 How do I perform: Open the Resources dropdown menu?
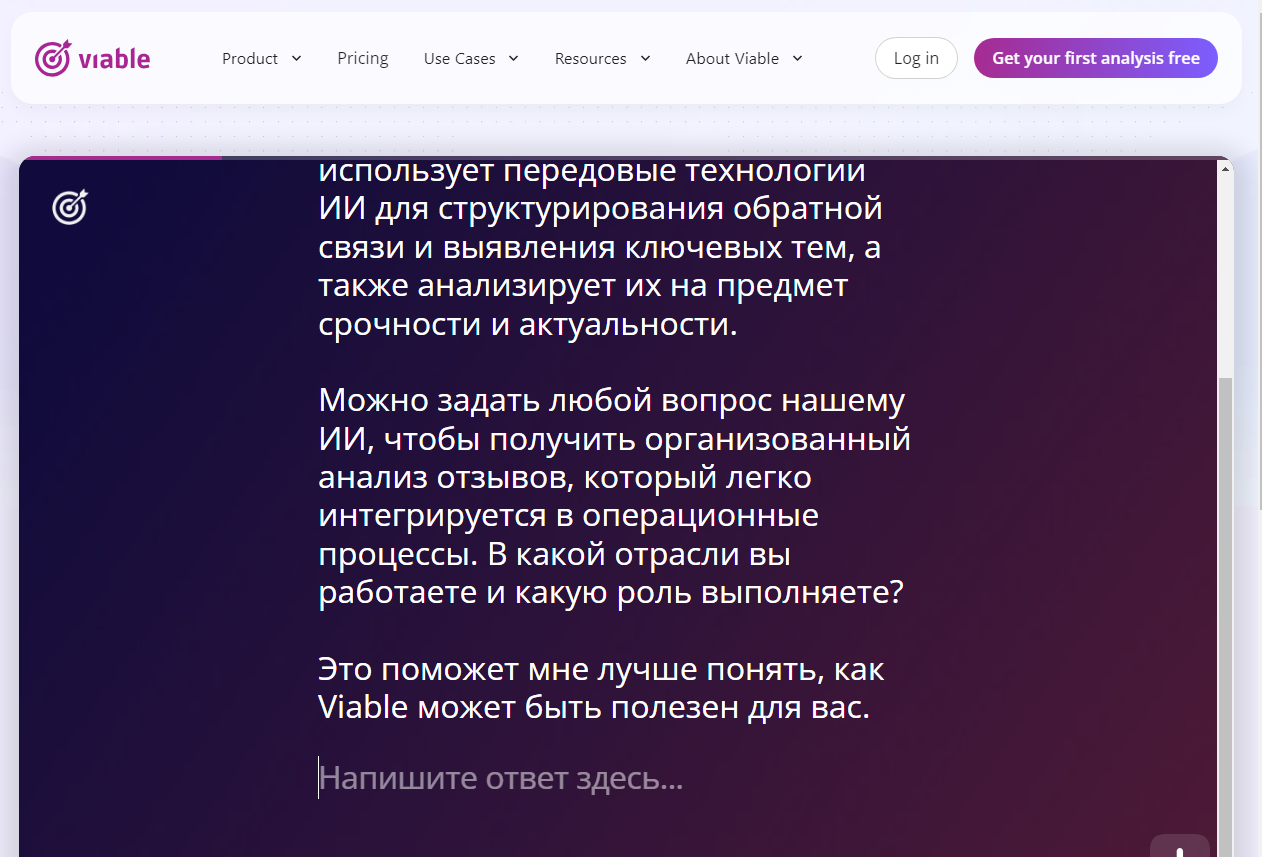(603, 58)
